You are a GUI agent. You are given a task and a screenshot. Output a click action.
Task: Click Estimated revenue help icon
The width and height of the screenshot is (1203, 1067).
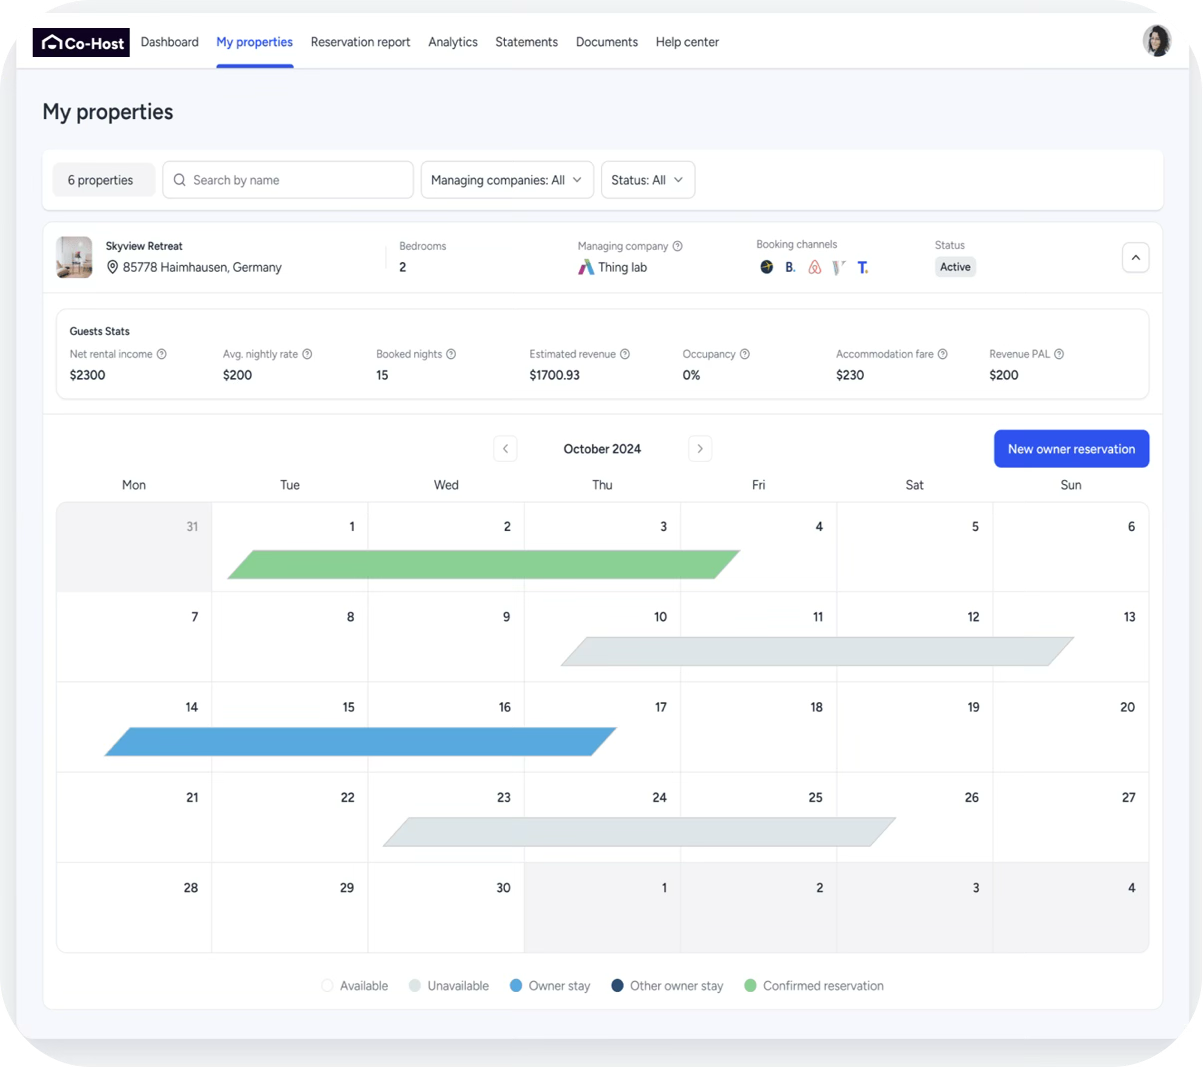625,354
